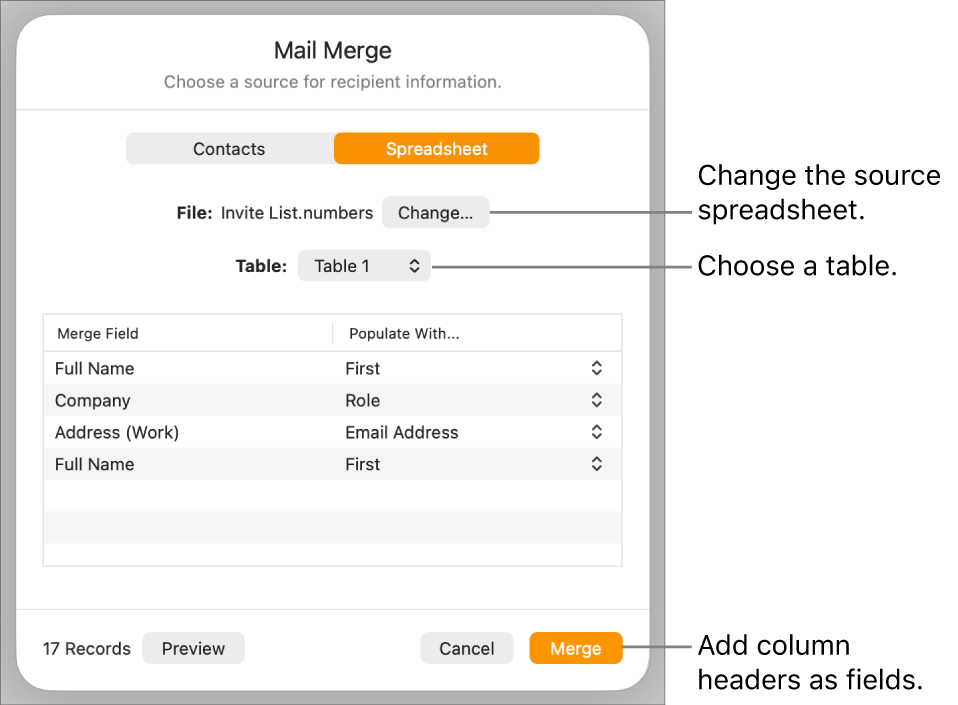Select the Address (Work) merge field row

[117, 432]
